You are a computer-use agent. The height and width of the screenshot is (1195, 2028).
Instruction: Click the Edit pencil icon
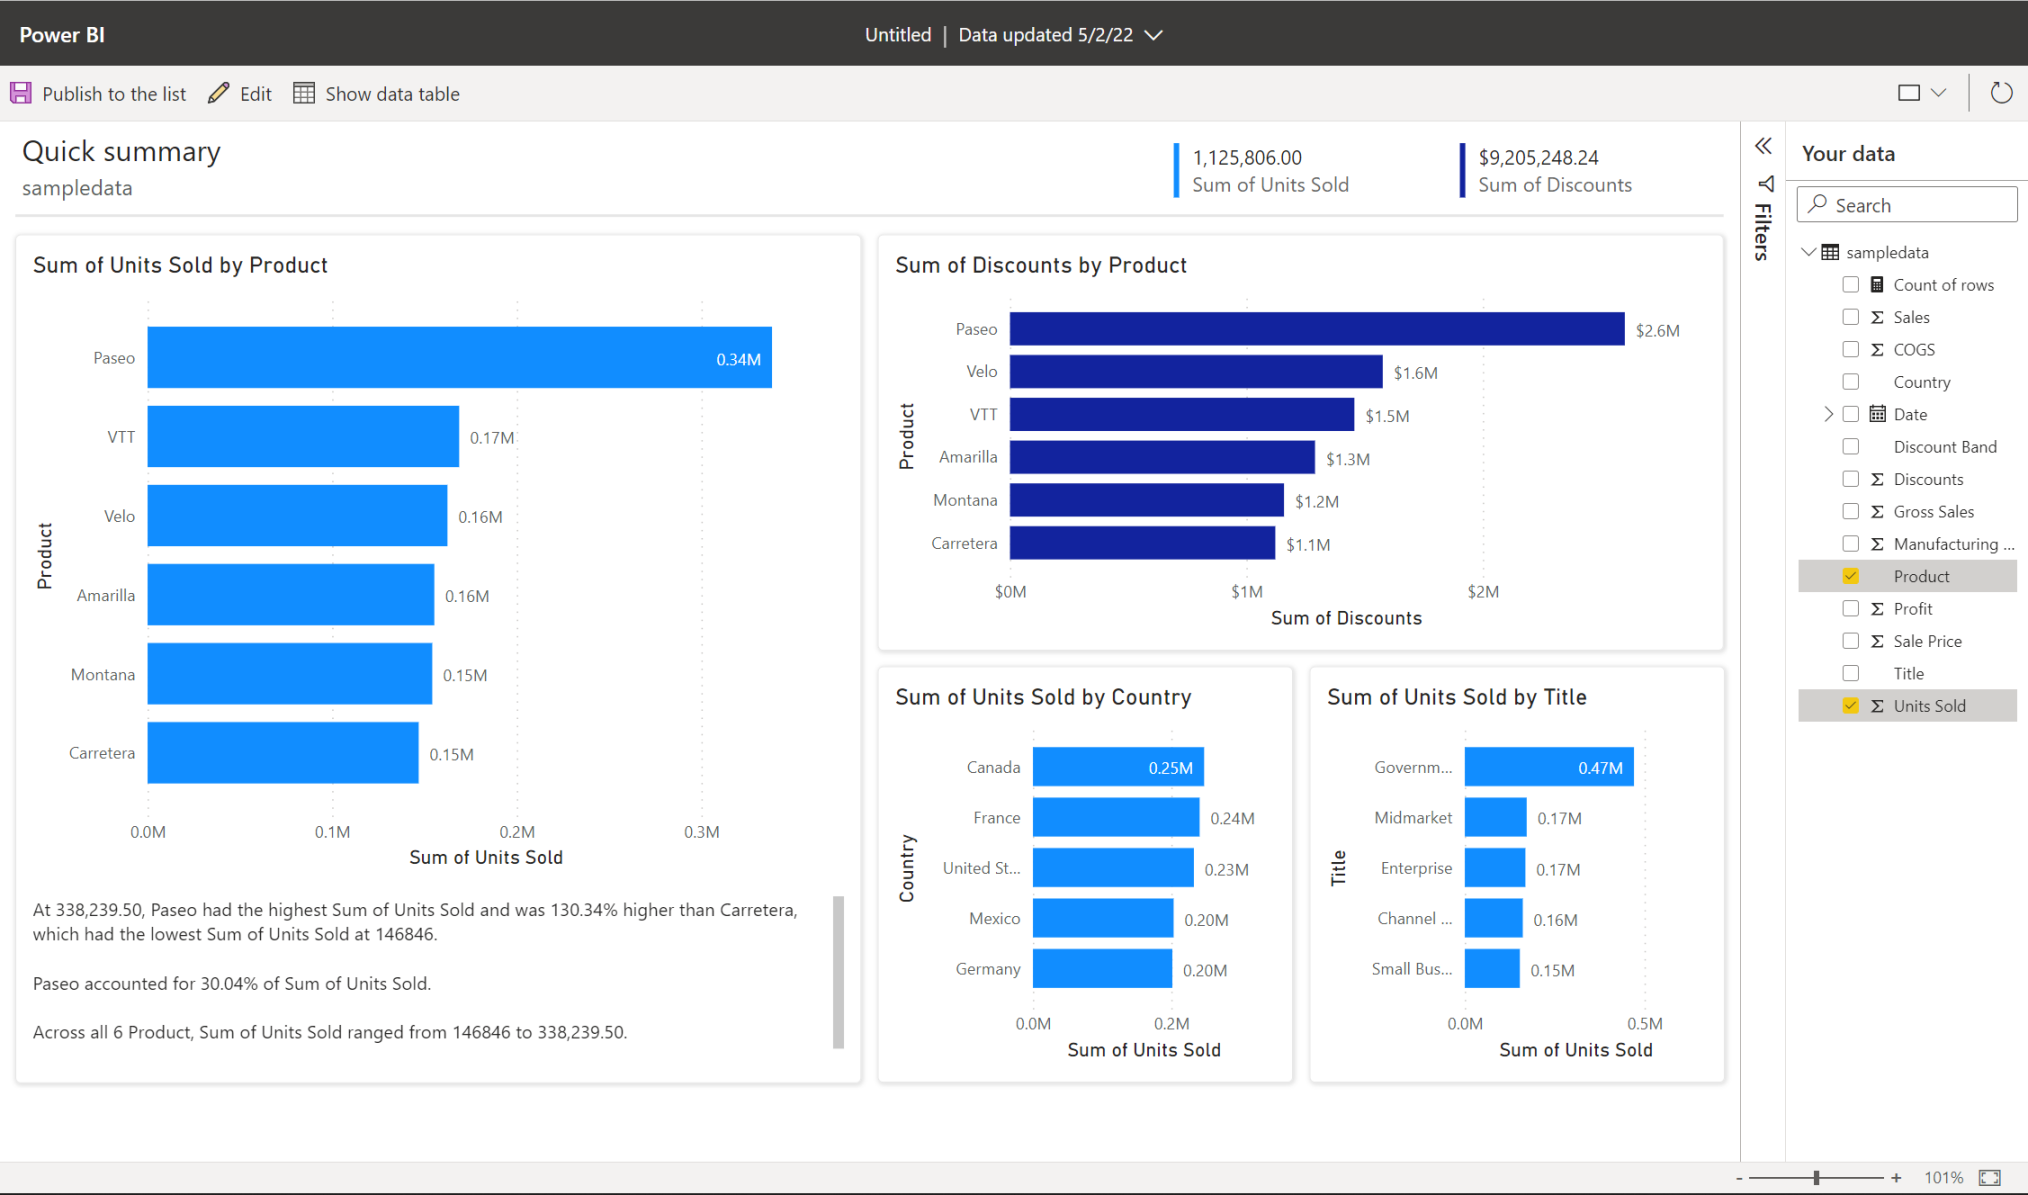pyautogui.click(x=218, y=92)
